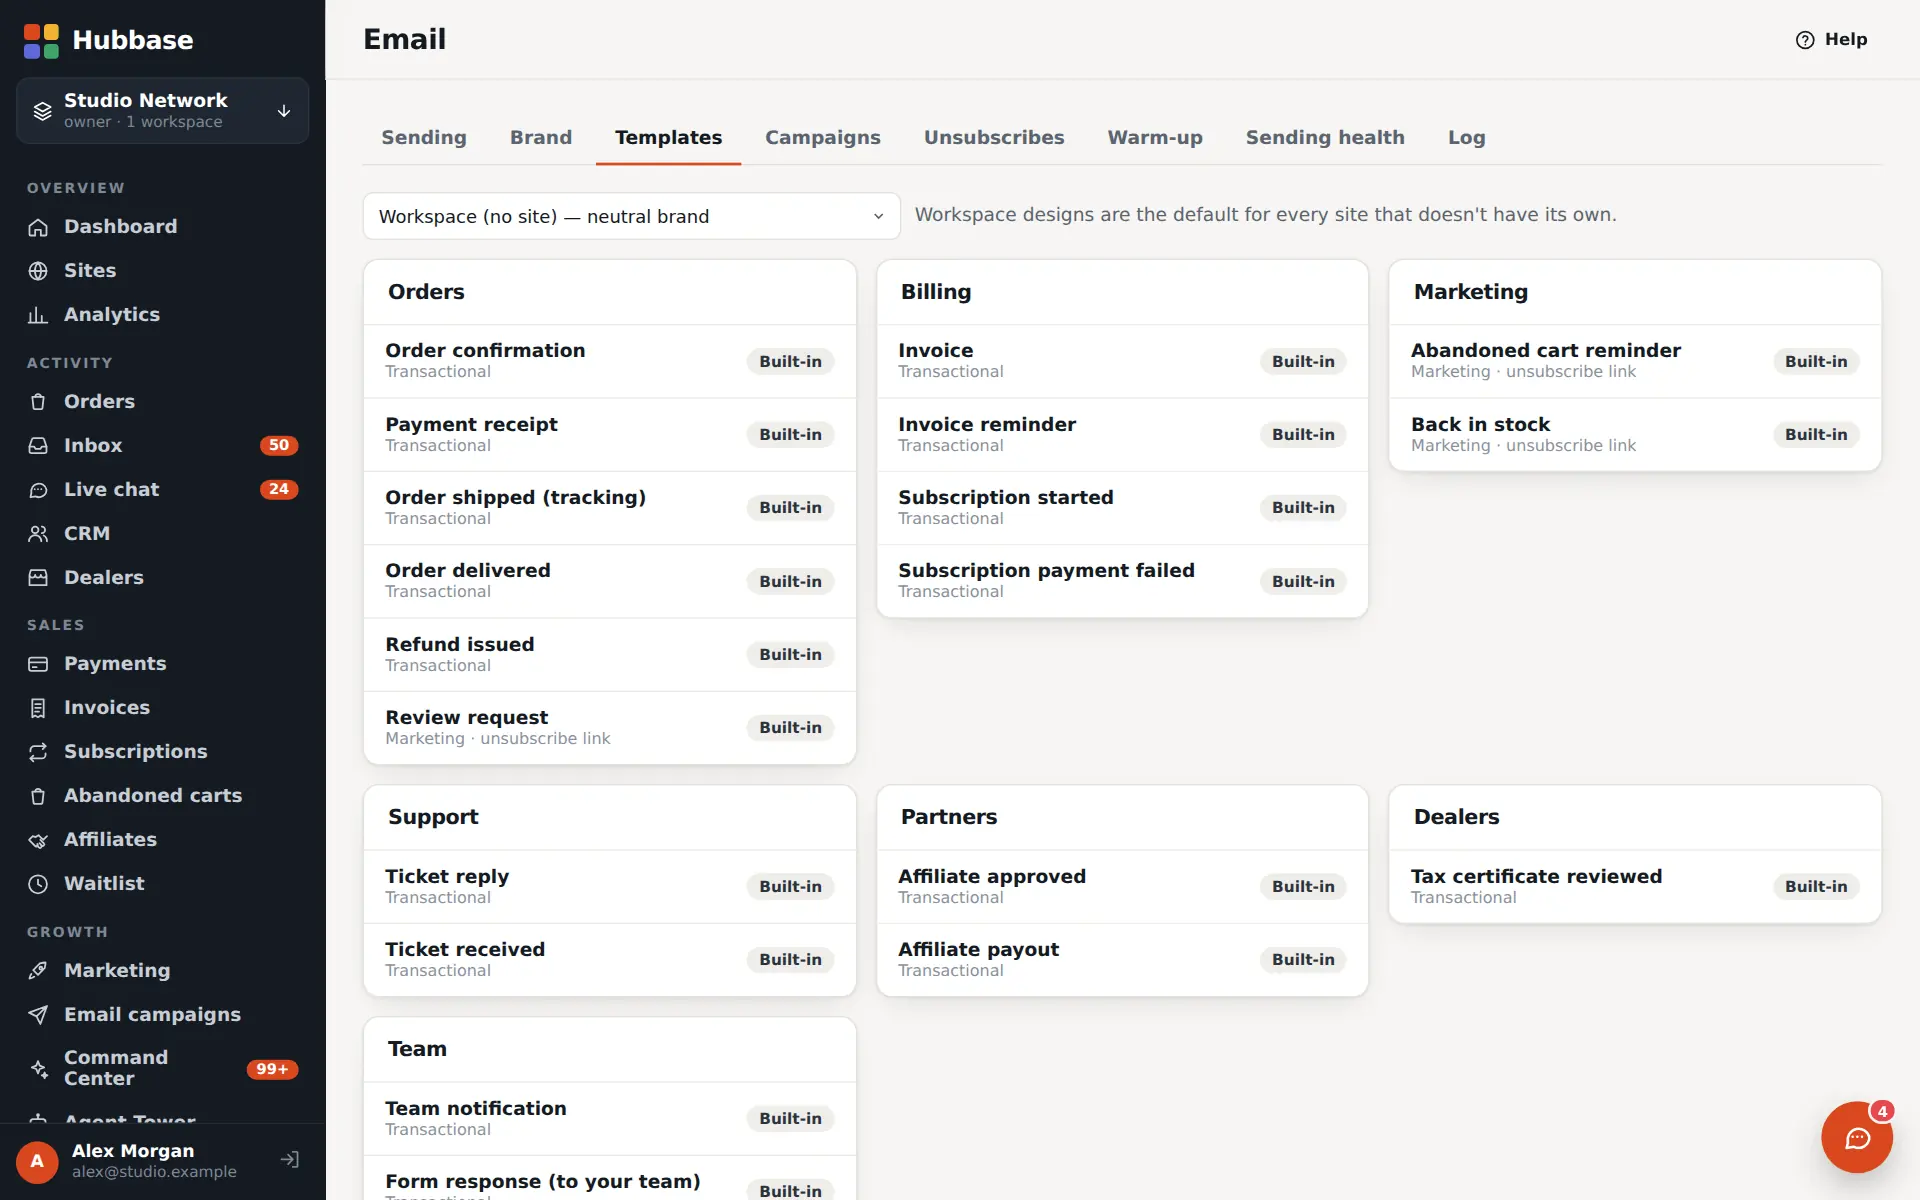1920x1200 pixels.
Task: Open the Team notification template
Action: pyautogui.click(x=609, y=1119)
